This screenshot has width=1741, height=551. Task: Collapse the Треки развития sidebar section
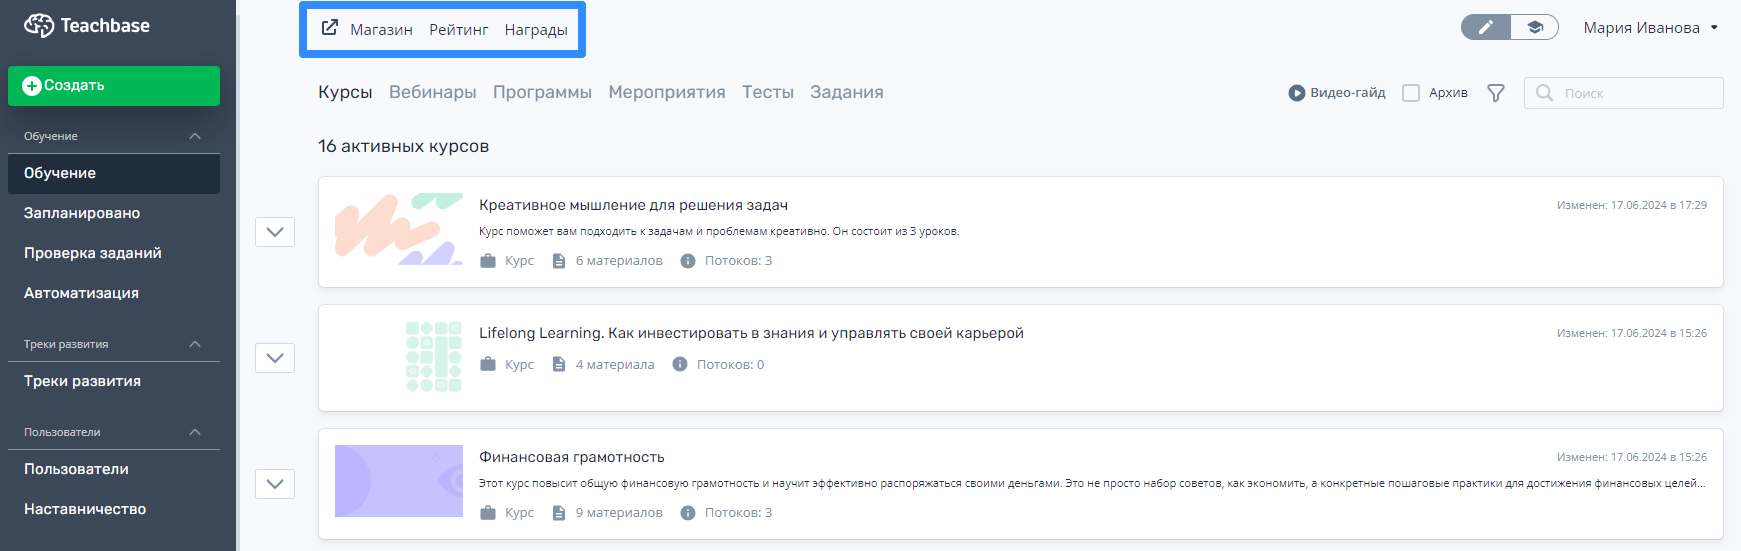coord(195,344)
